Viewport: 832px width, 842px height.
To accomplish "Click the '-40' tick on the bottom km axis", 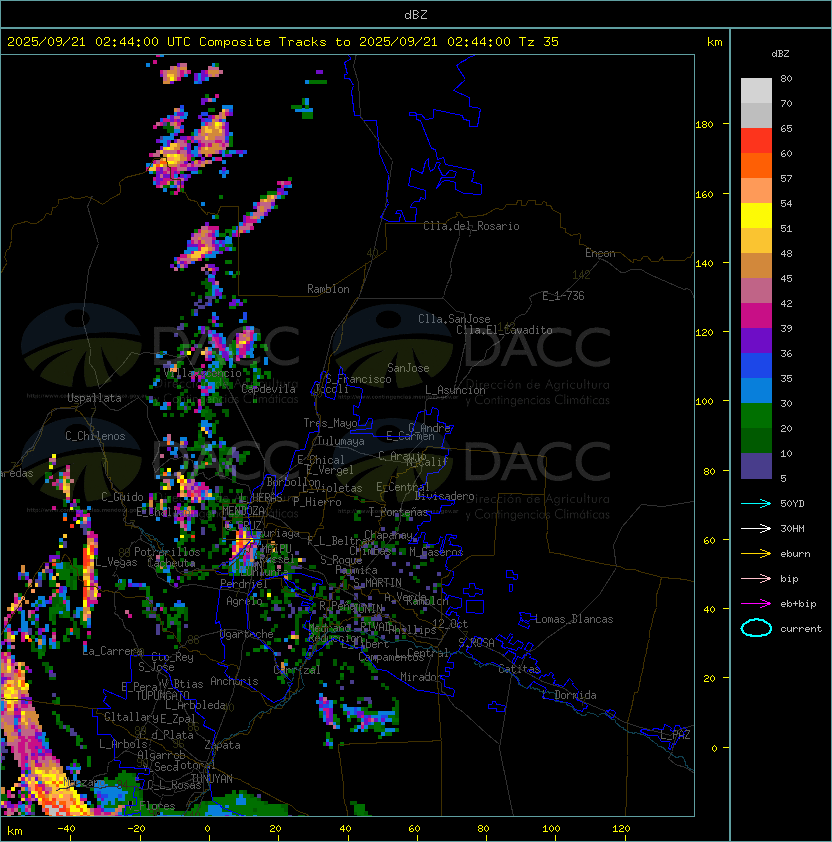I will pyautogui.click(x=66, y=829).
